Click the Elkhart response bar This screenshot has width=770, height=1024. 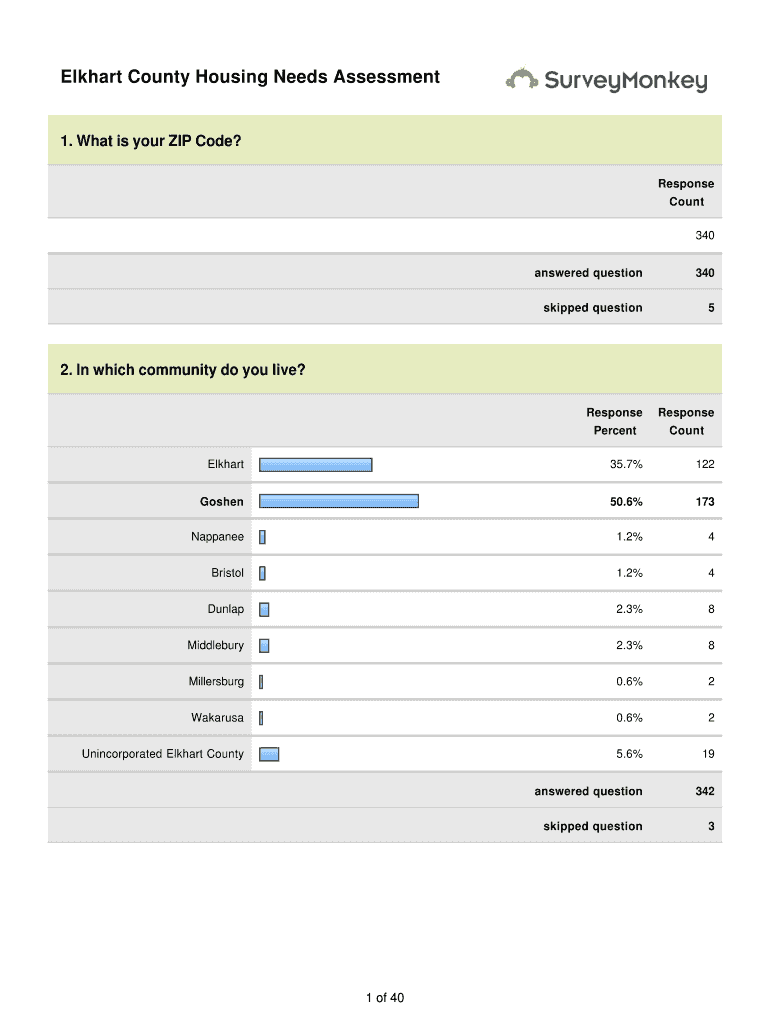(x=316, y=464)
